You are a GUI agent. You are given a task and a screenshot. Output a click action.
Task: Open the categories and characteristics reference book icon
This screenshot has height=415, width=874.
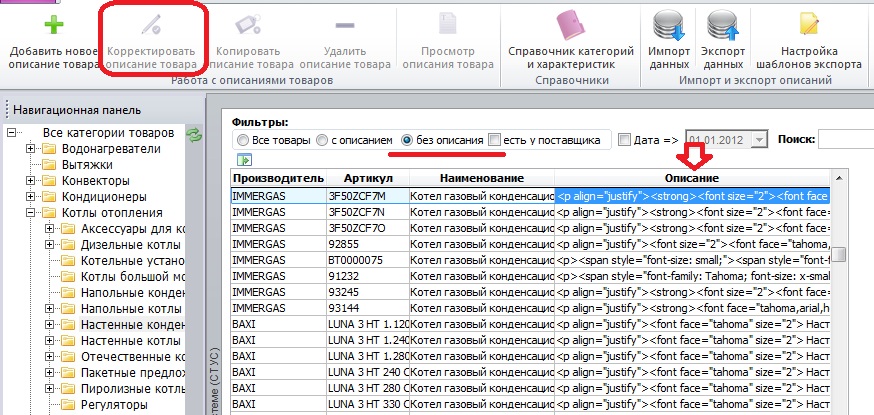coord(571,26)
